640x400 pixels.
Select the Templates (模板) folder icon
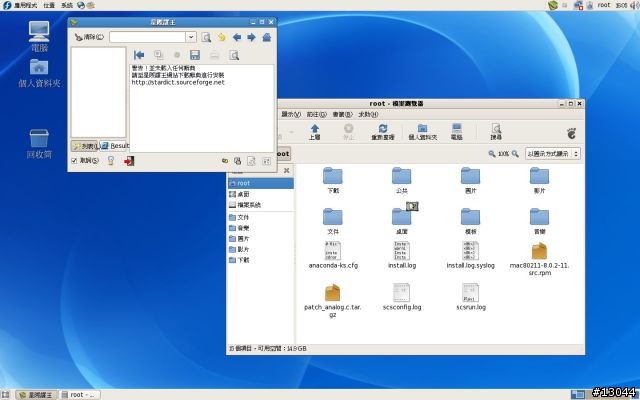(471, 221)
